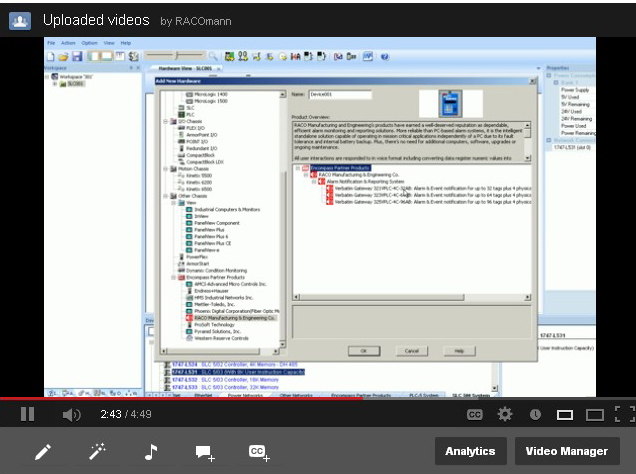Click the Name input field in dialog

click(340, 94)
